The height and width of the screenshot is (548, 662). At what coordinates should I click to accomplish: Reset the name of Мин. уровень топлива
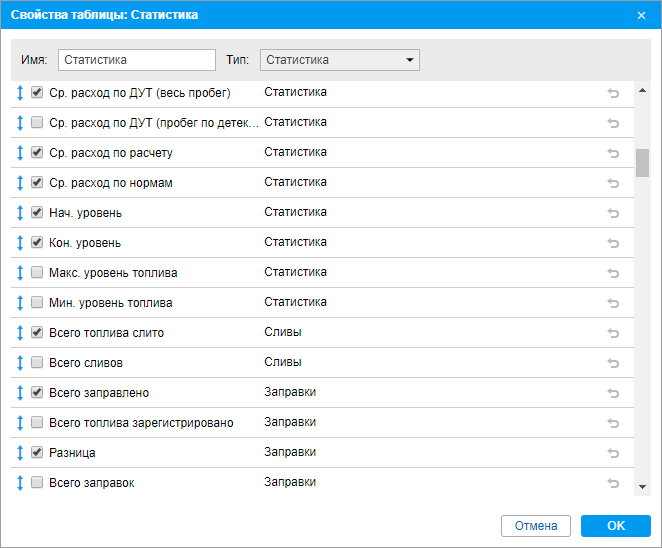tap(613, 303)
